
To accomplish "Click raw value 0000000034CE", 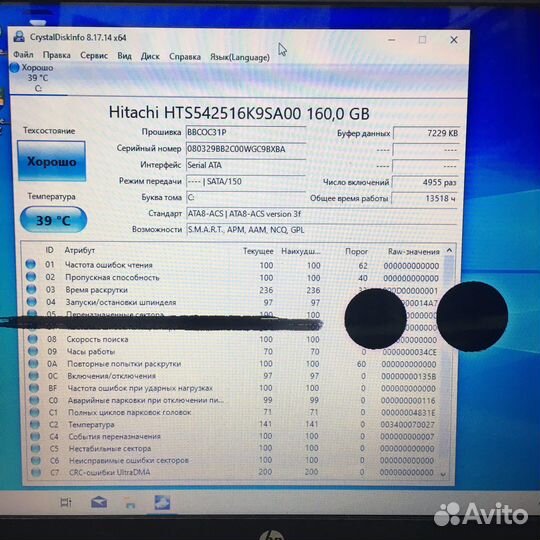I will [409, 352].
